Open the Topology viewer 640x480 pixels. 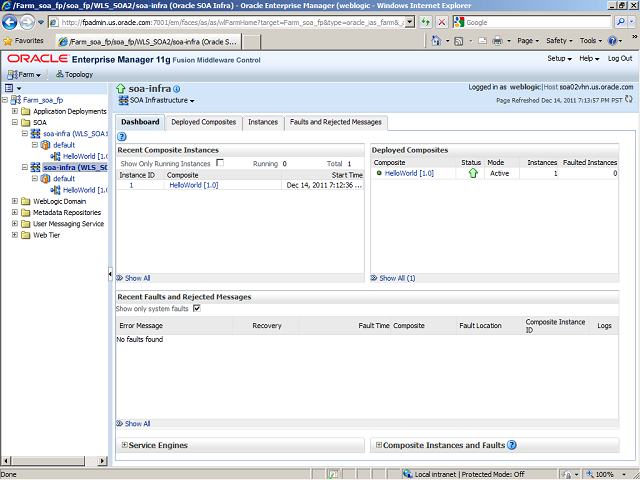click(x=74, y=74)
